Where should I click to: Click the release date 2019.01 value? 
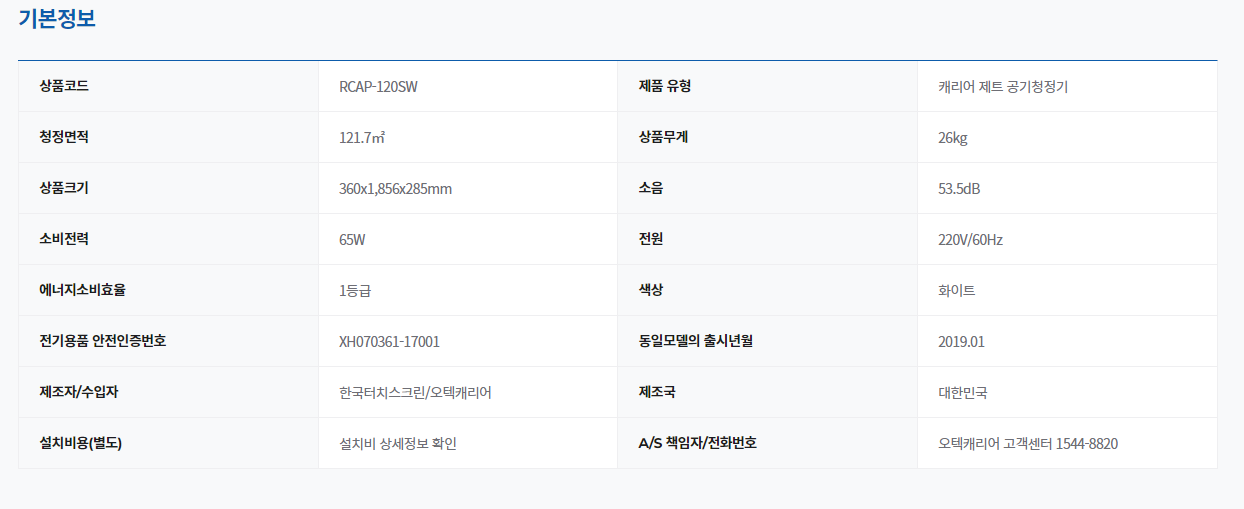[x=961, y=342]
